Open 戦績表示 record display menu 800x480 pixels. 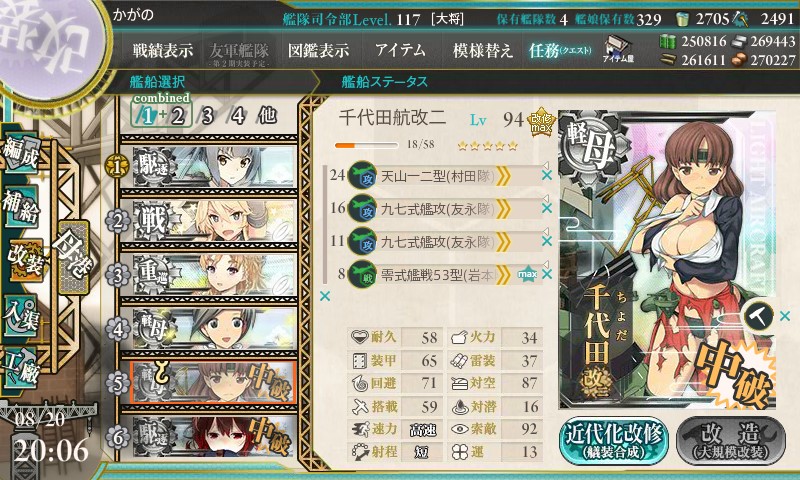(x=163, y=50)
